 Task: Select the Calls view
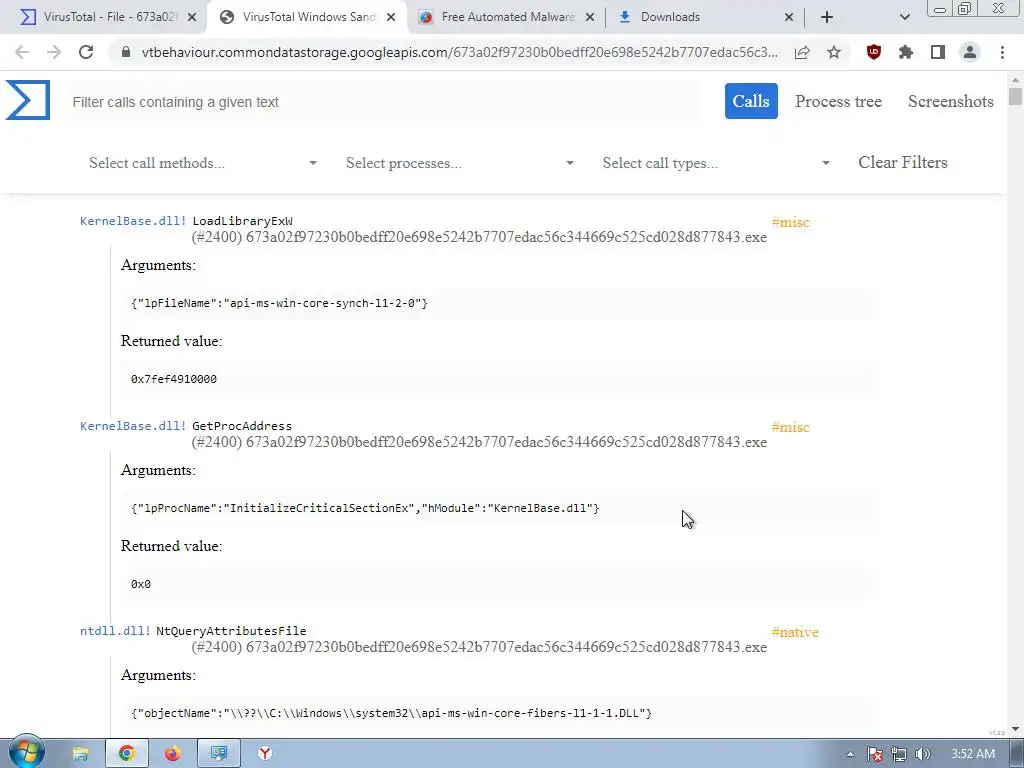751,101
